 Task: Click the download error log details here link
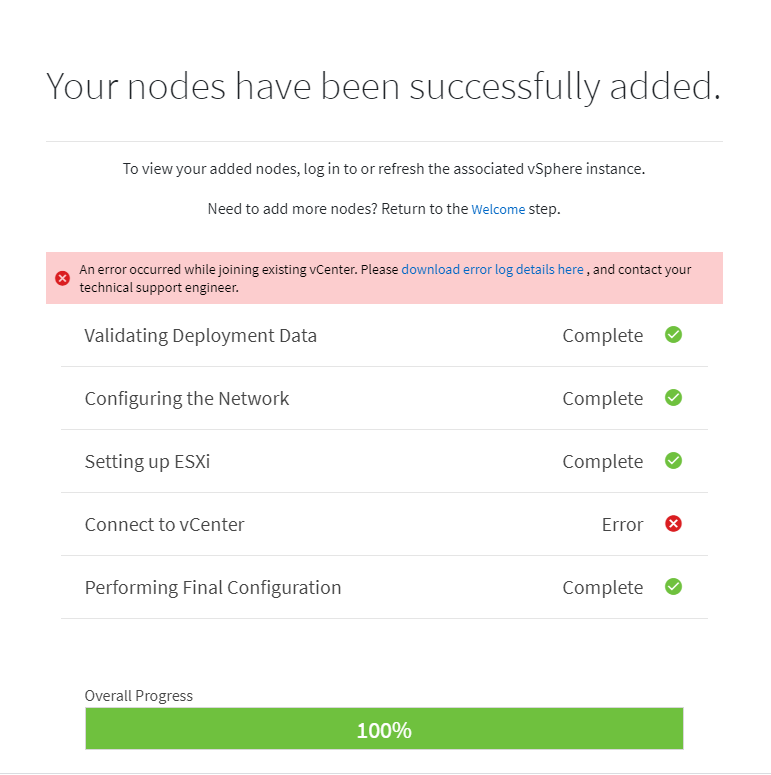tap(492, 270)
